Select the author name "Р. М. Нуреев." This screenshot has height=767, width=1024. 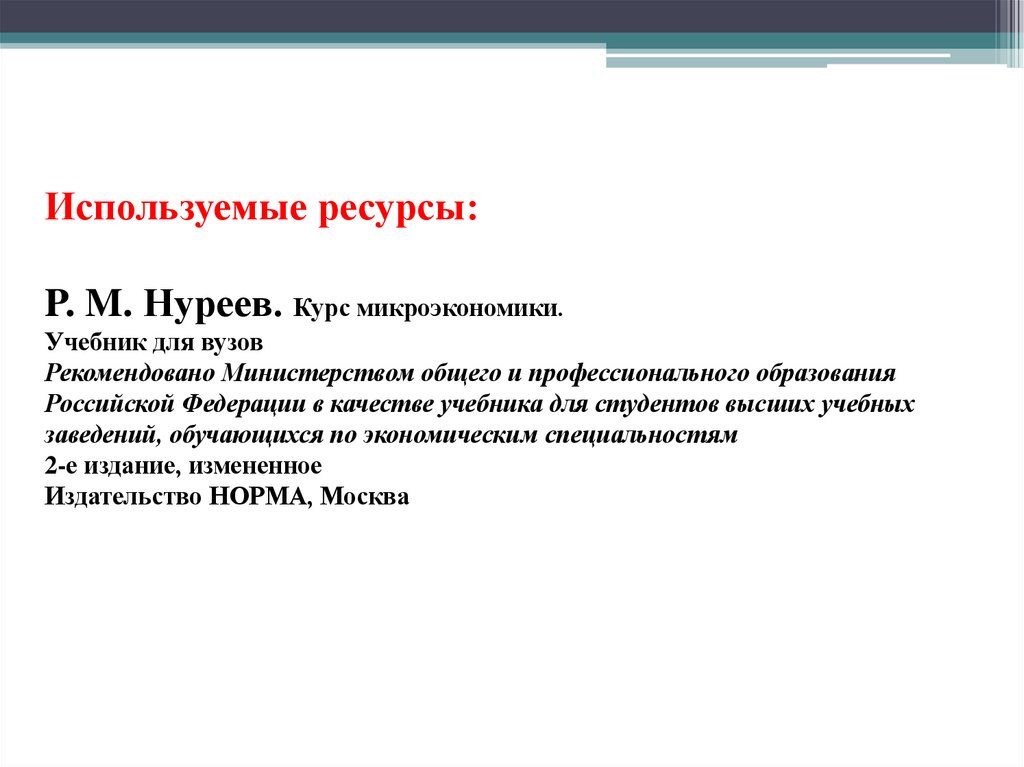163,305
